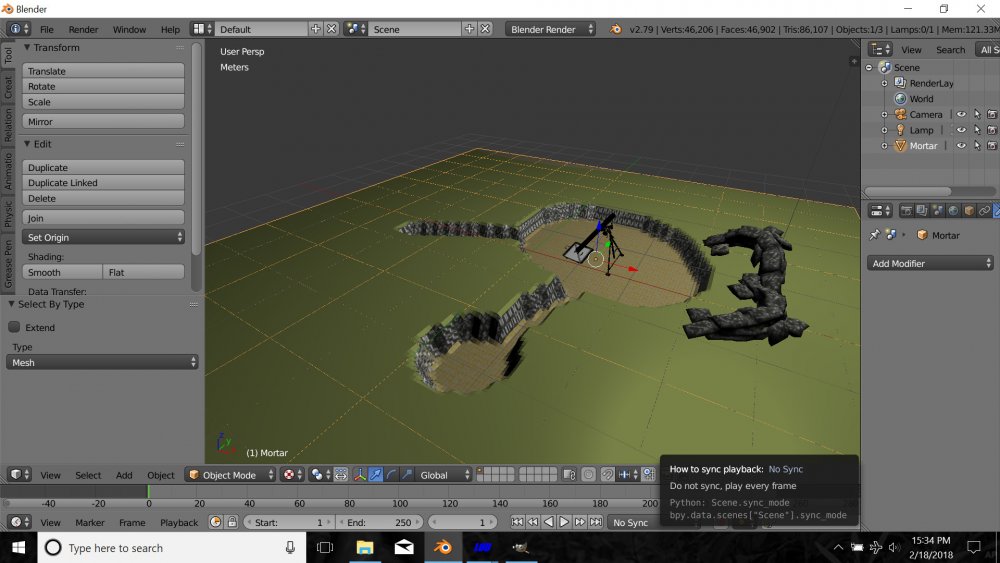Switch to the World properties tab
Screen dimensions: 1000x563
click(953, 210)
